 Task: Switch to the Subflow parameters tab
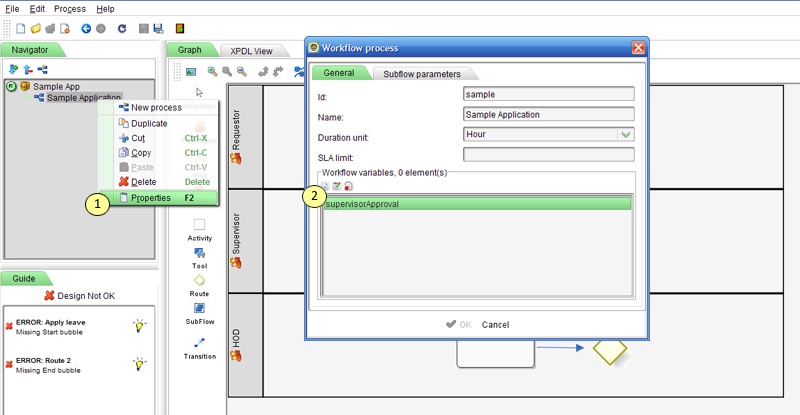point(422,73)
